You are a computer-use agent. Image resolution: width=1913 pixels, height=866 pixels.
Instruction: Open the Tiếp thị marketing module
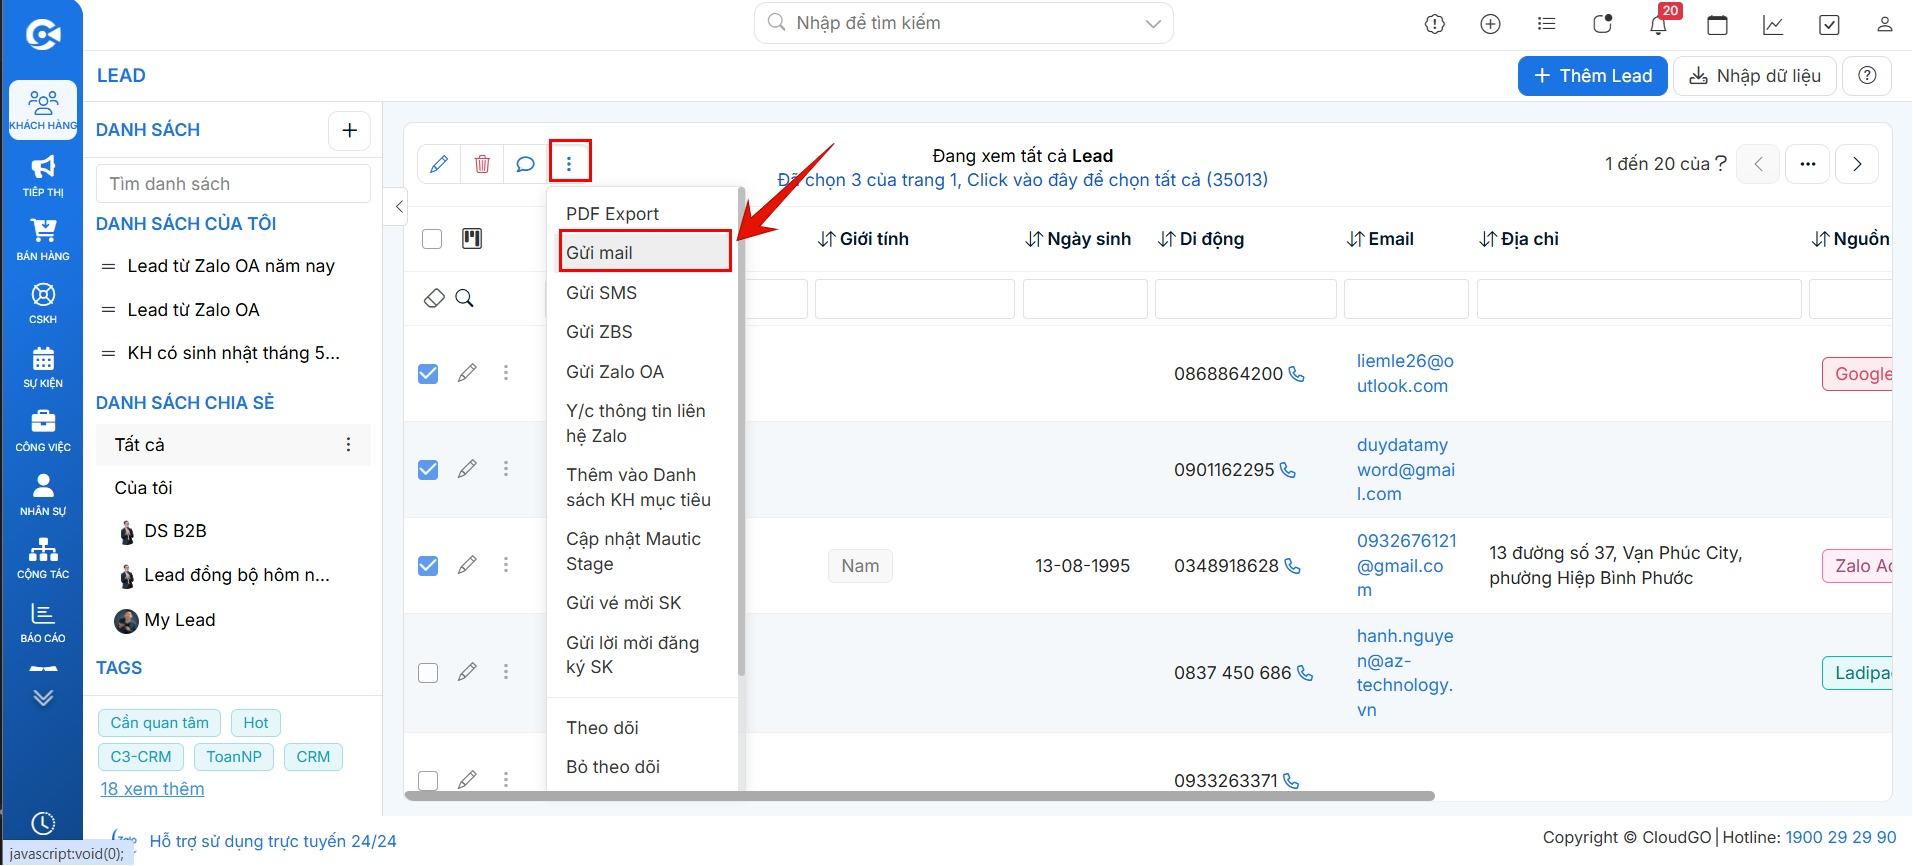(43, 176)
